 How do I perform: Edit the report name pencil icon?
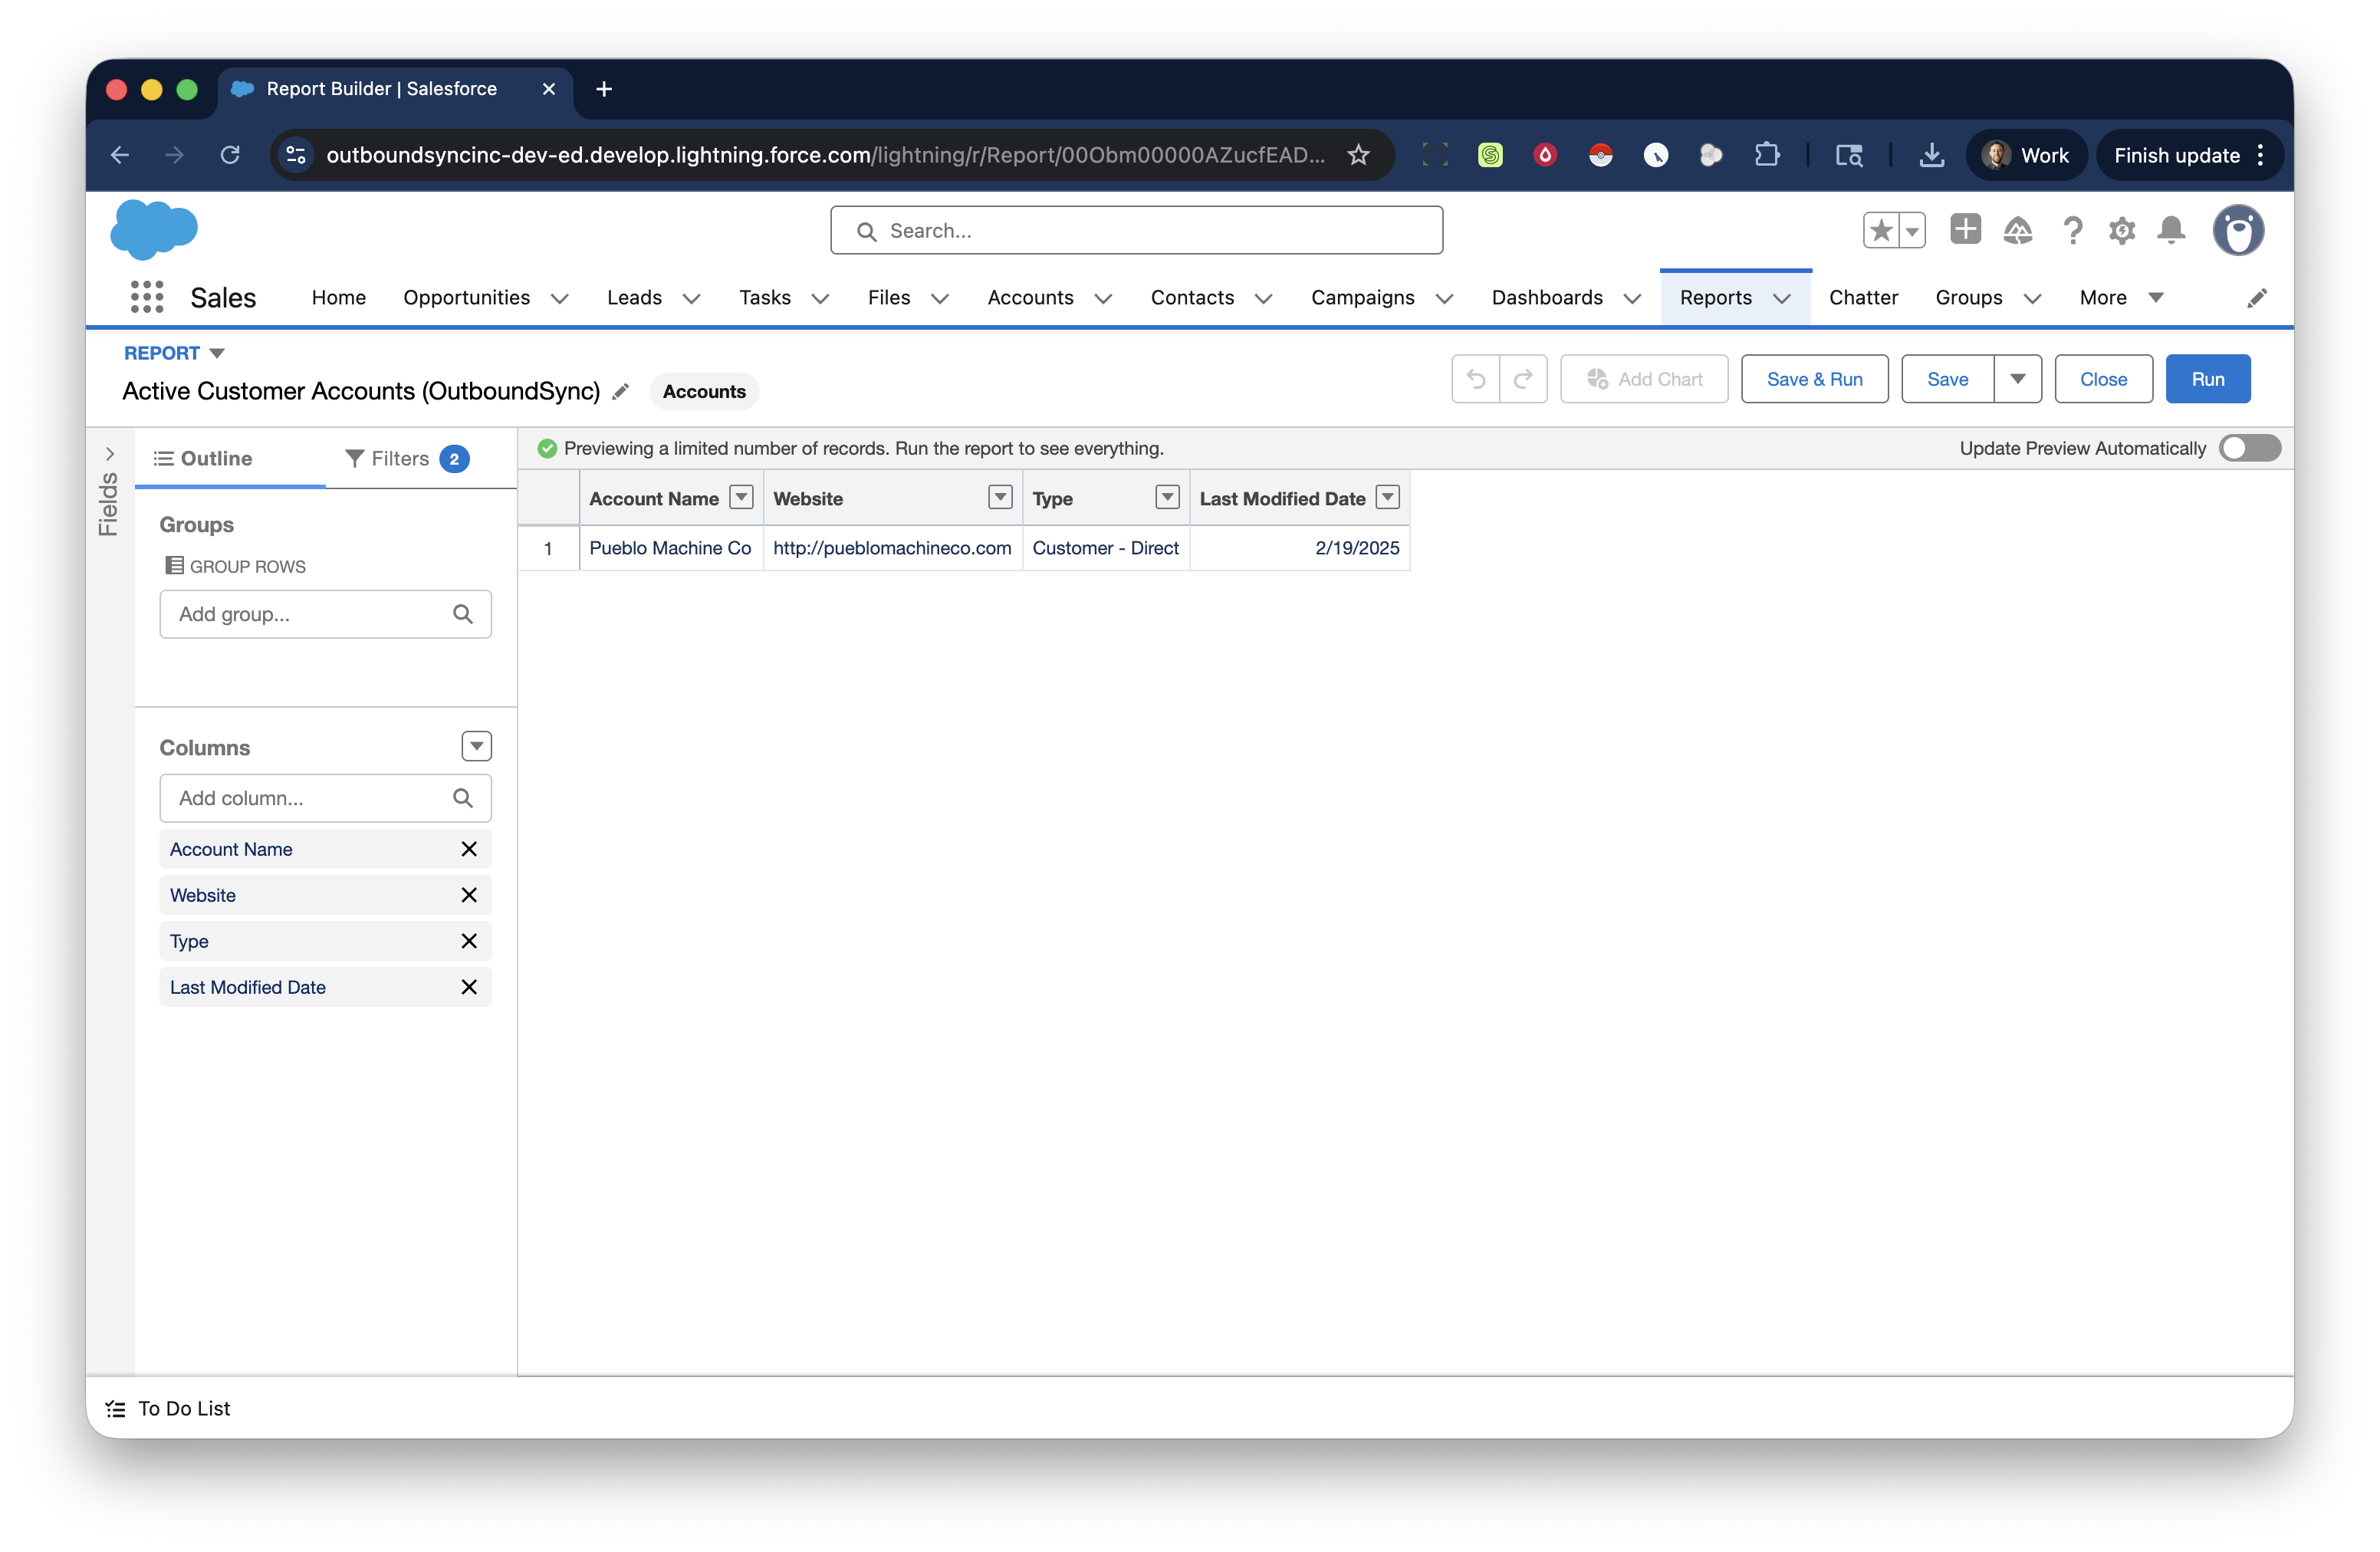point(621,391)
